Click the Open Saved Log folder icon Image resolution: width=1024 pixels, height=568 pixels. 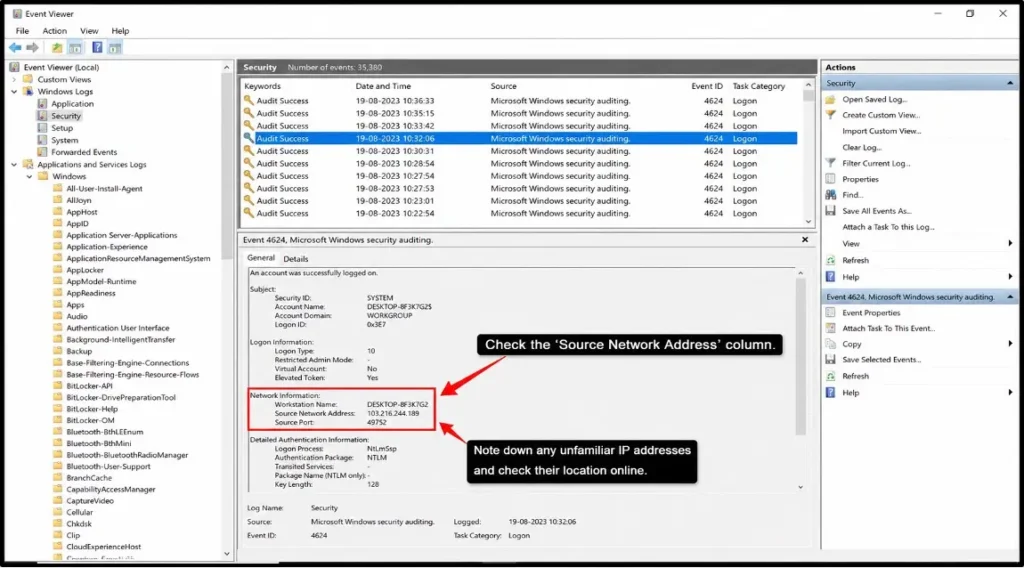coord(831,99)
